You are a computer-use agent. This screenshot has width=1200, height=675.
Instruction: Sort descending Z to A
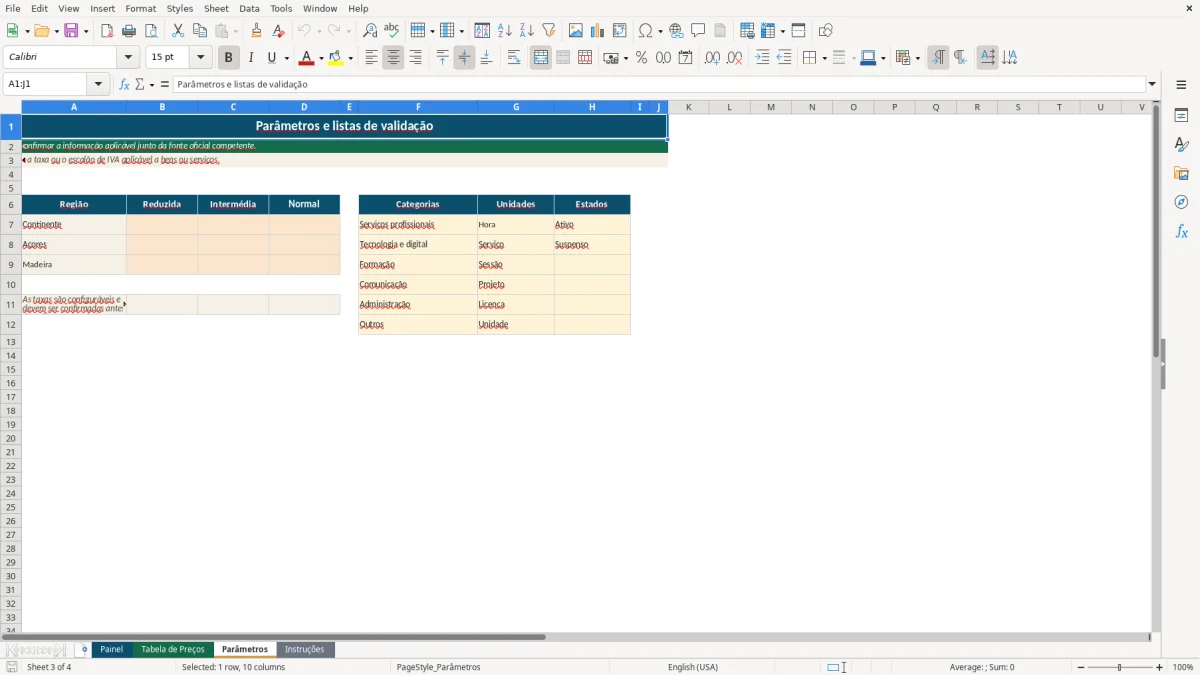[x=526, y=31]
